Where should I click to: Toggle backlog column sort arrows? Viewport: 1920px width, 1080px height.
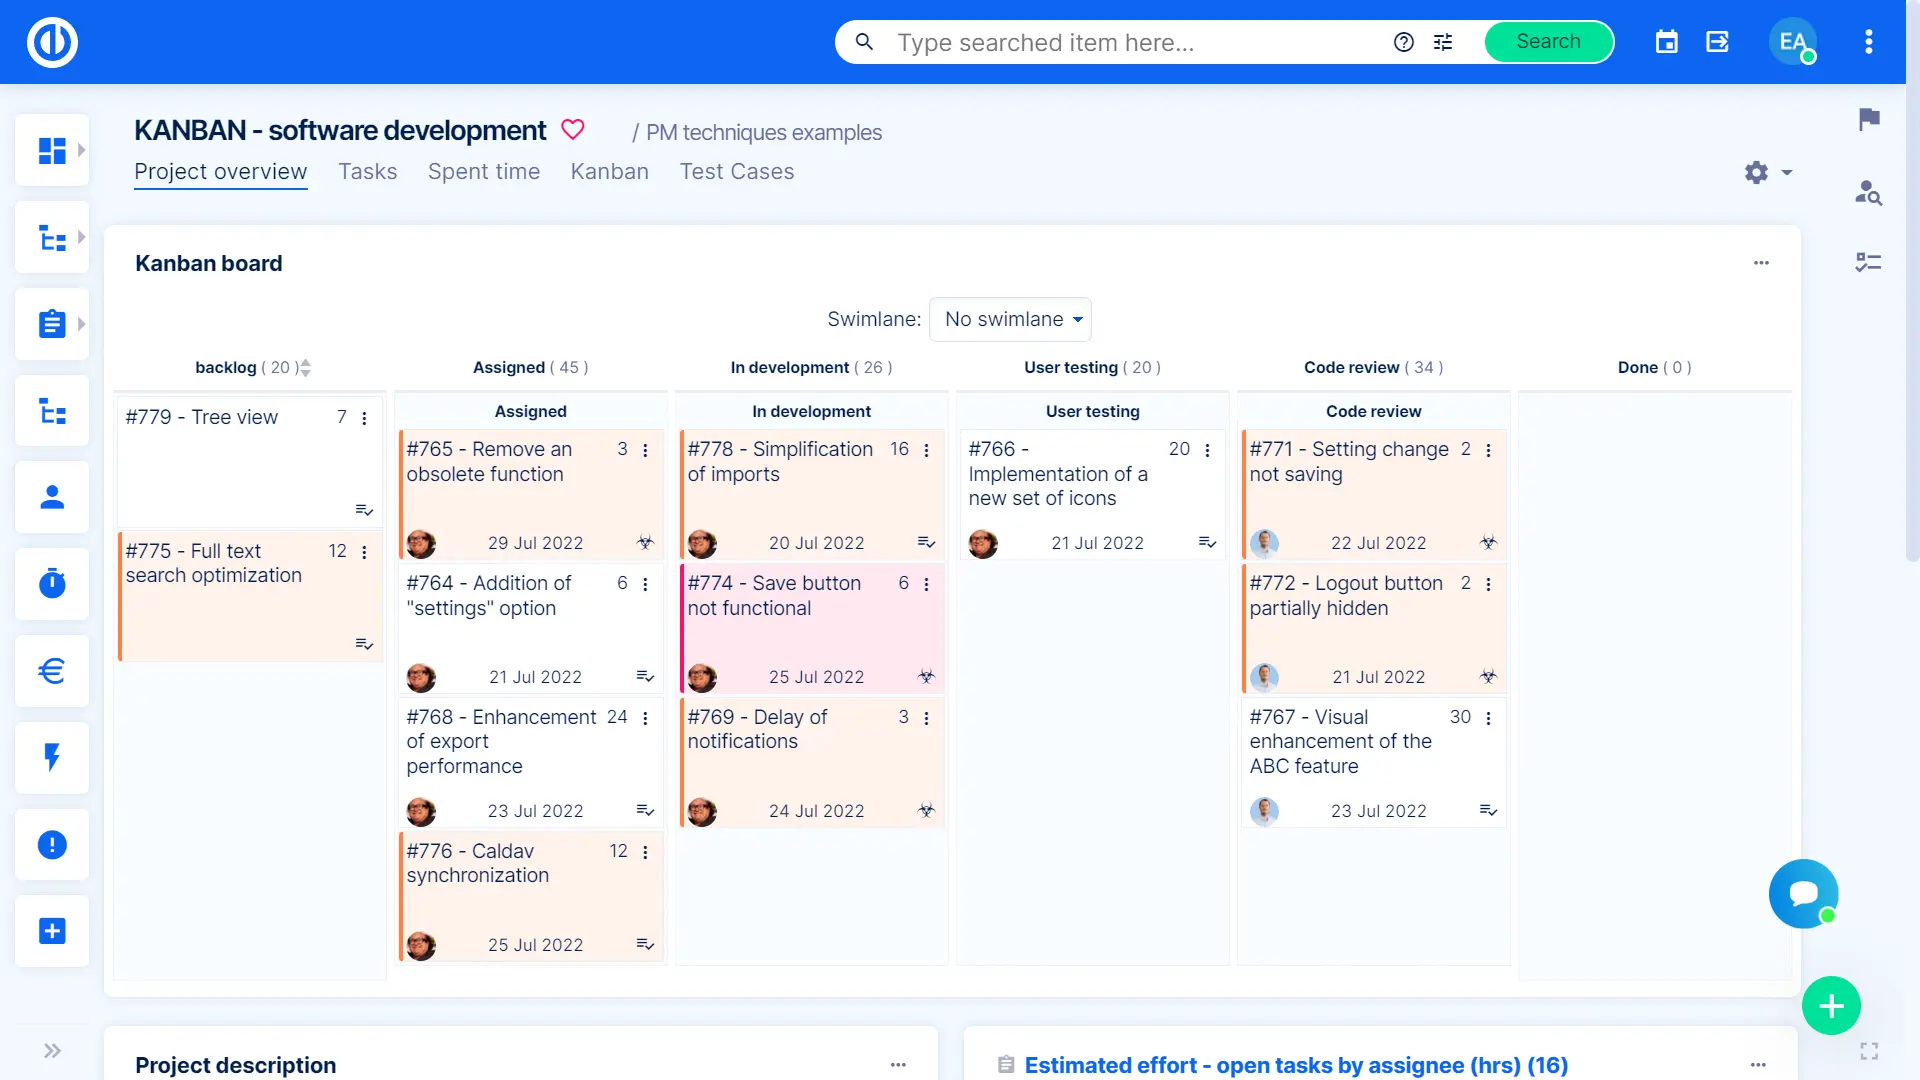(x=306, y=368)
